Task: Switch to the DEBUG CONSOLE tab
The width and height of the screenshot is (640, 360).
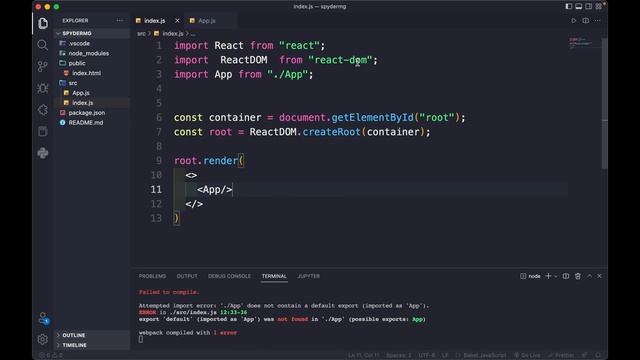Action: [x=229, y=276]
